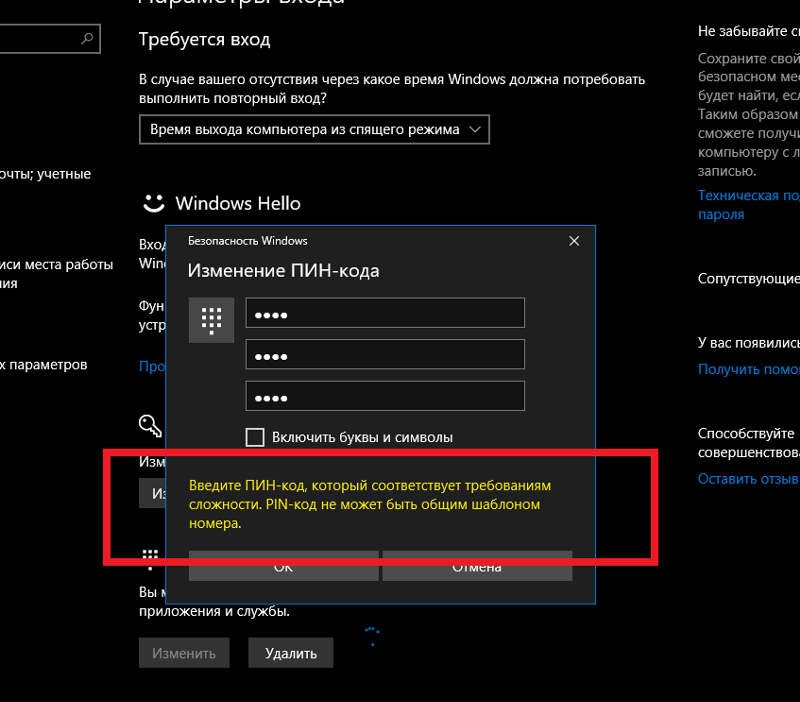Enable 'Включить буквы и символы' option

255,437
